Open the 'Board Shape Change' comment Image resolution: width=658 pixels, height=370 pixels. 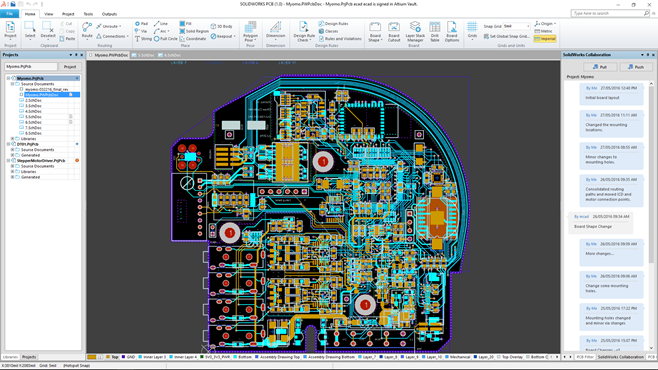pyautogui.click(x=601, y=222)
